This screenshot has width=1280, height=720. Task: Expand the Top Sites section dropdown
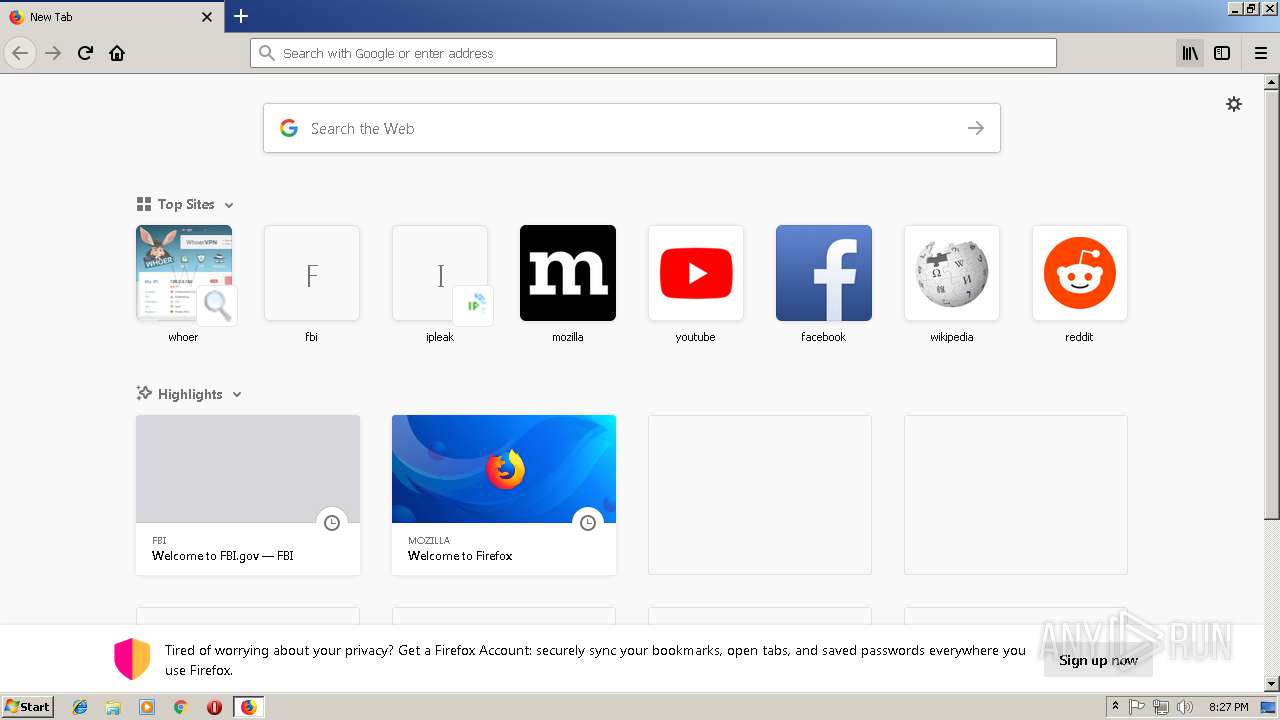point(229,205)
